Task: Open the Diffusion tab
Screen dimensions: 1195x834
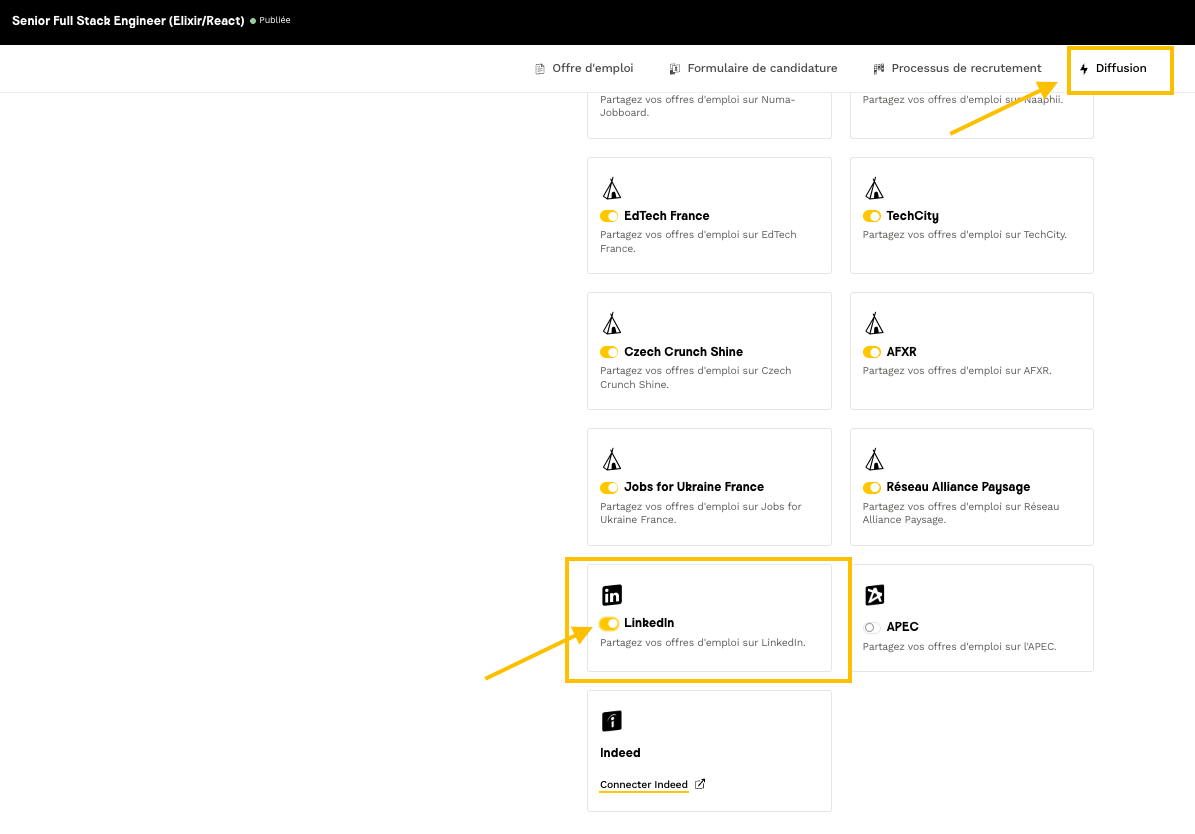Action: point(1113,69)
